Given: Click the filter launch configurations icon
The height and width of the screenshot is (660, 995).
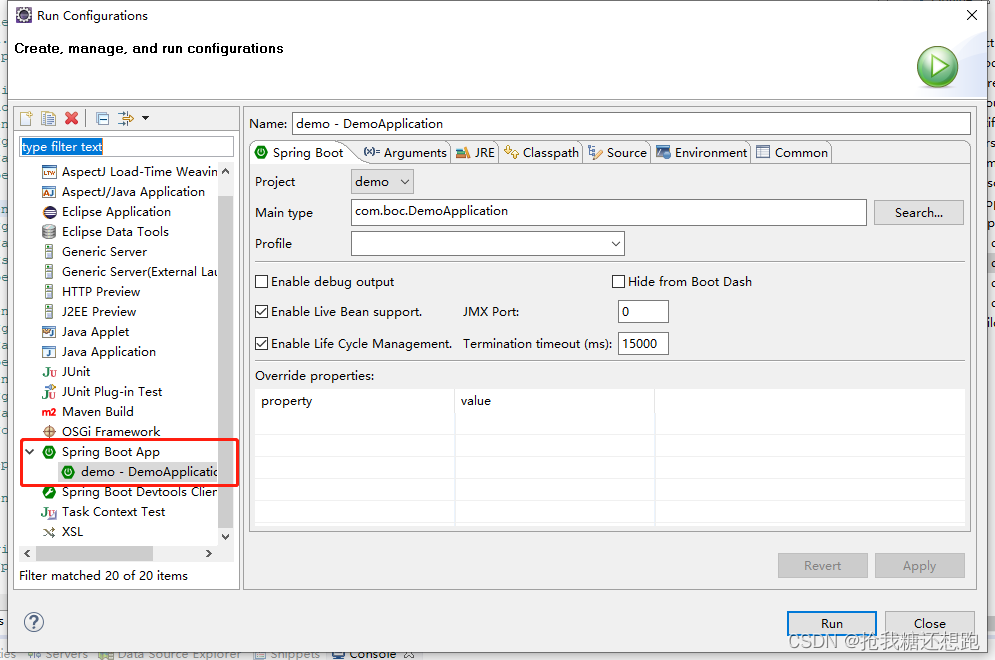Looking at the screenshot, I should [x=126, y=118].
